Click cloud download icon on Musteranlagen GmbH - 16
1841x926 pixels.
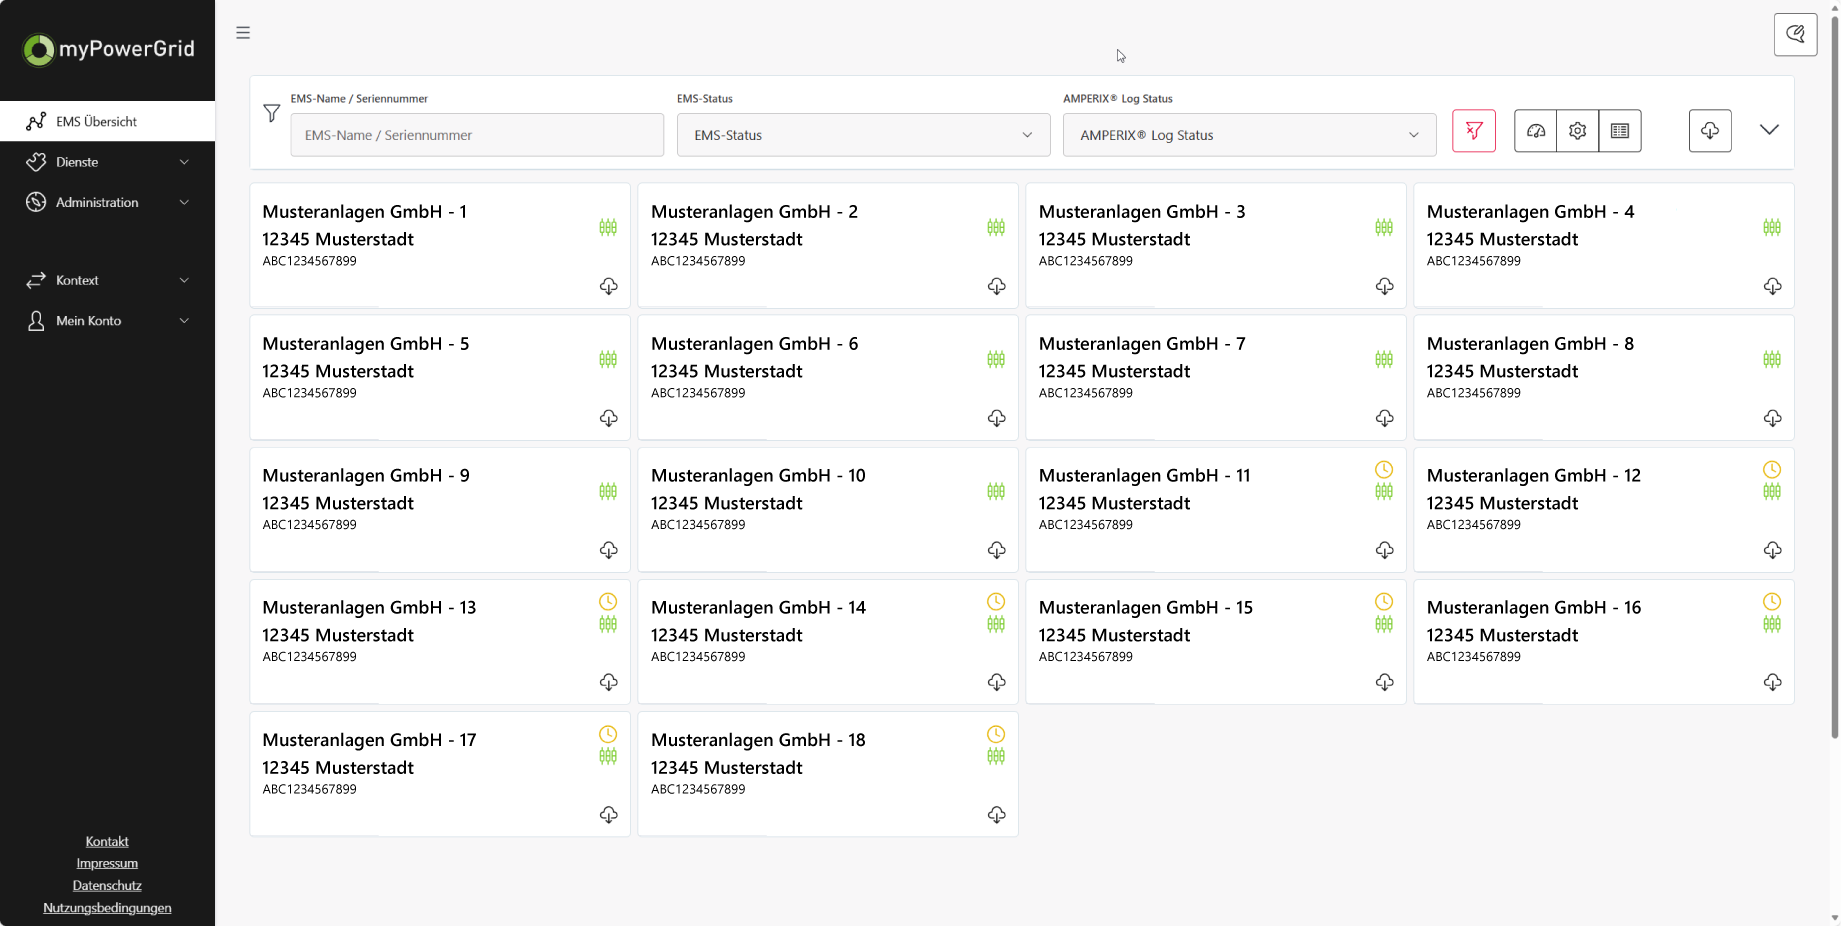(1772, 683)
